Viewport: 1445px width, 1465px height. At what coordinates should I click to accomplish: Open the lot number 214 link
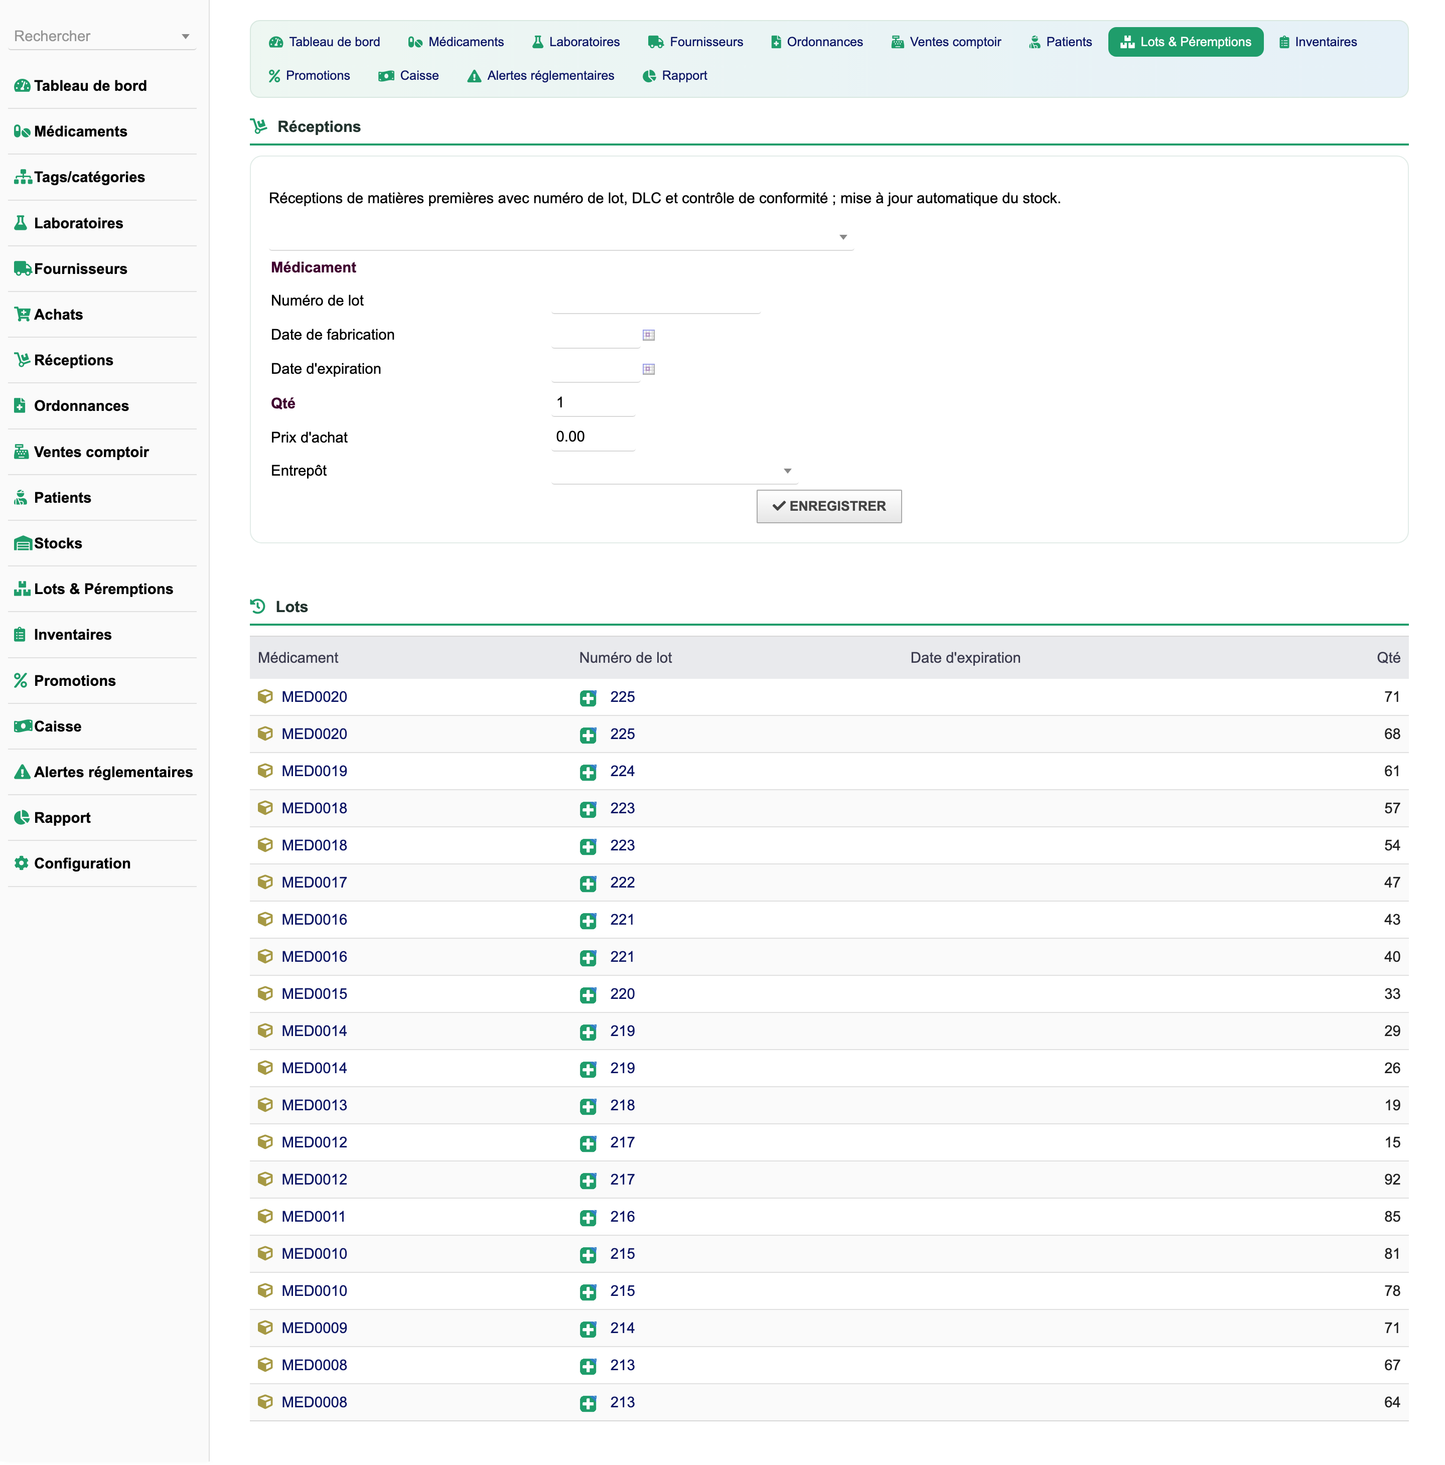[622, 1328]
